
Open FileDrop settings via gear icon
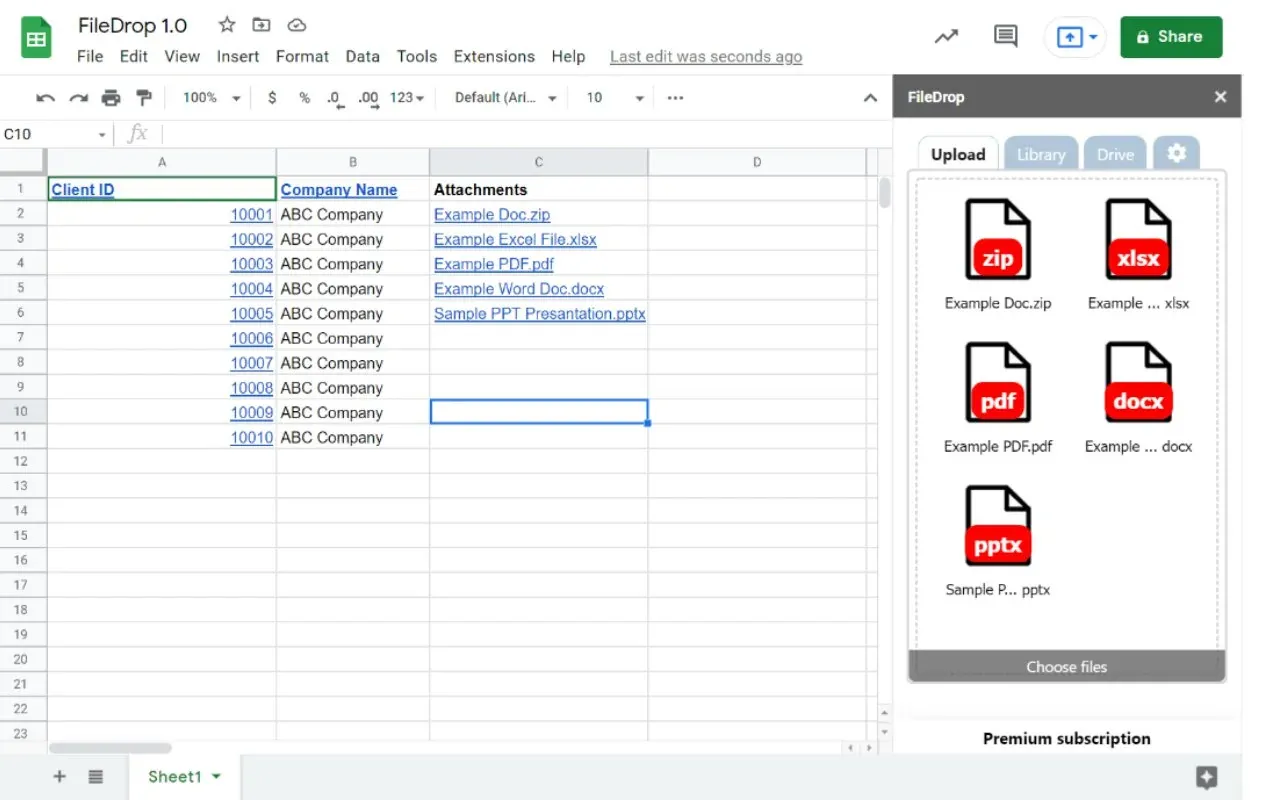(1176, 152)
